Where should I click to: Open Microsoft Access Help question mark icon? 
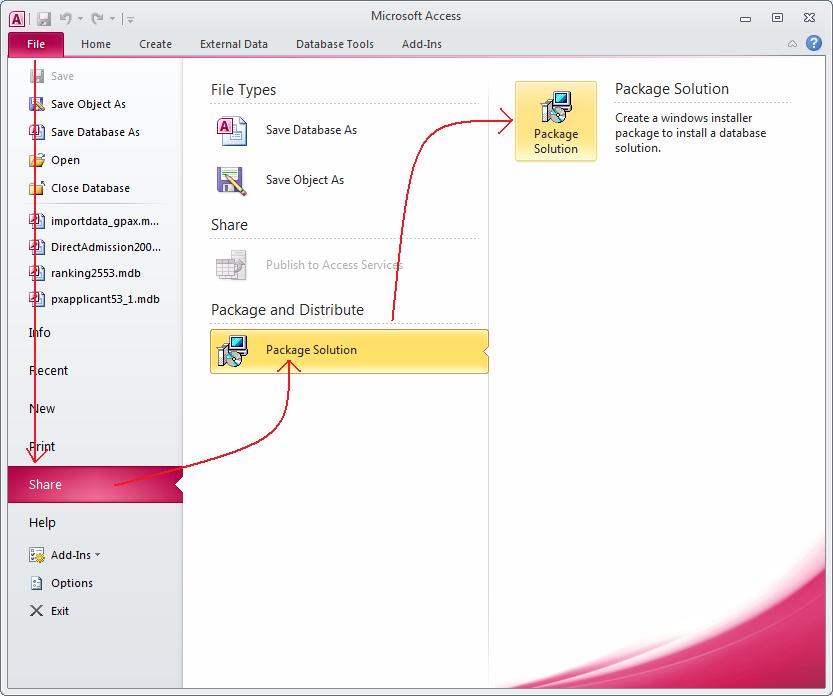[813, 43]
